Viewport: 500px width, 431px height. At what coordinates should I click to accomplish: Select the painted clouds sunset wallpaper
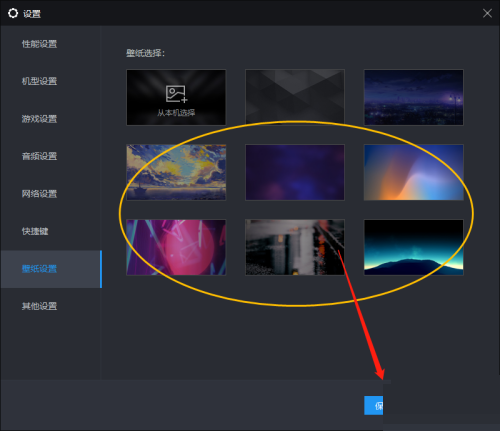(x=176, y=172)
